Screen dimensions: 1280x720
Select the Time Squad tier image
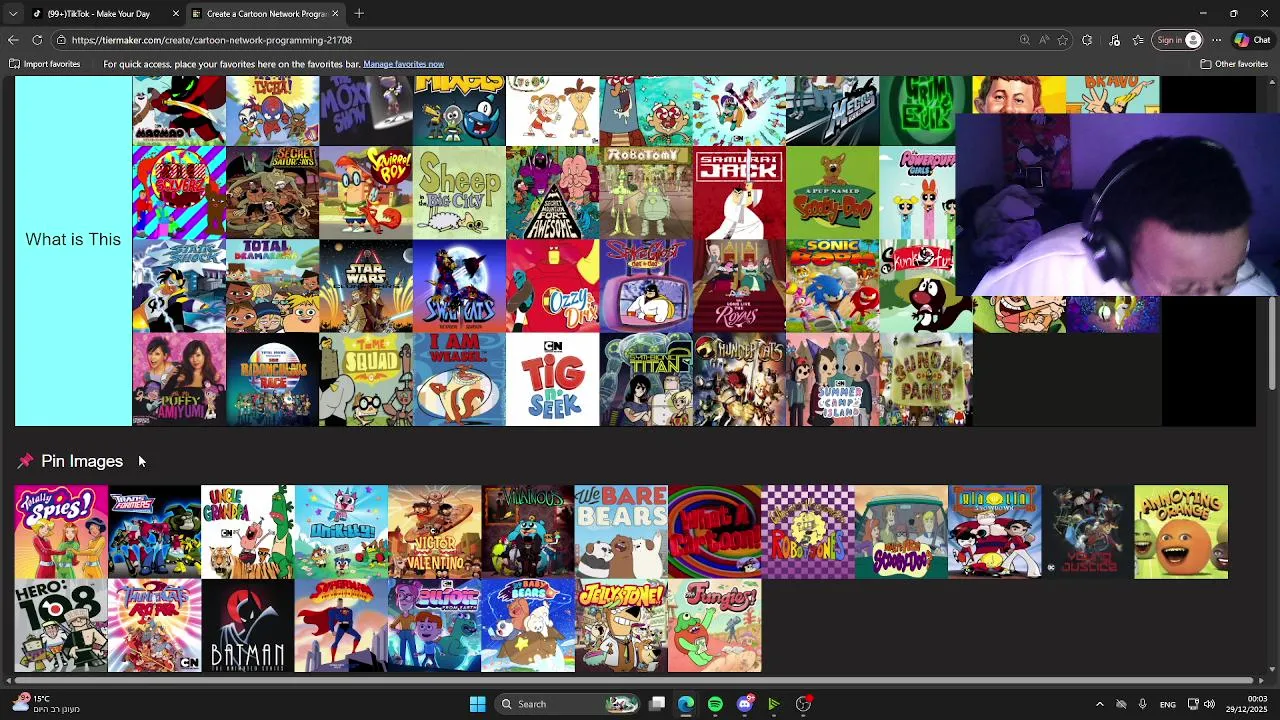tap(366, 379)
